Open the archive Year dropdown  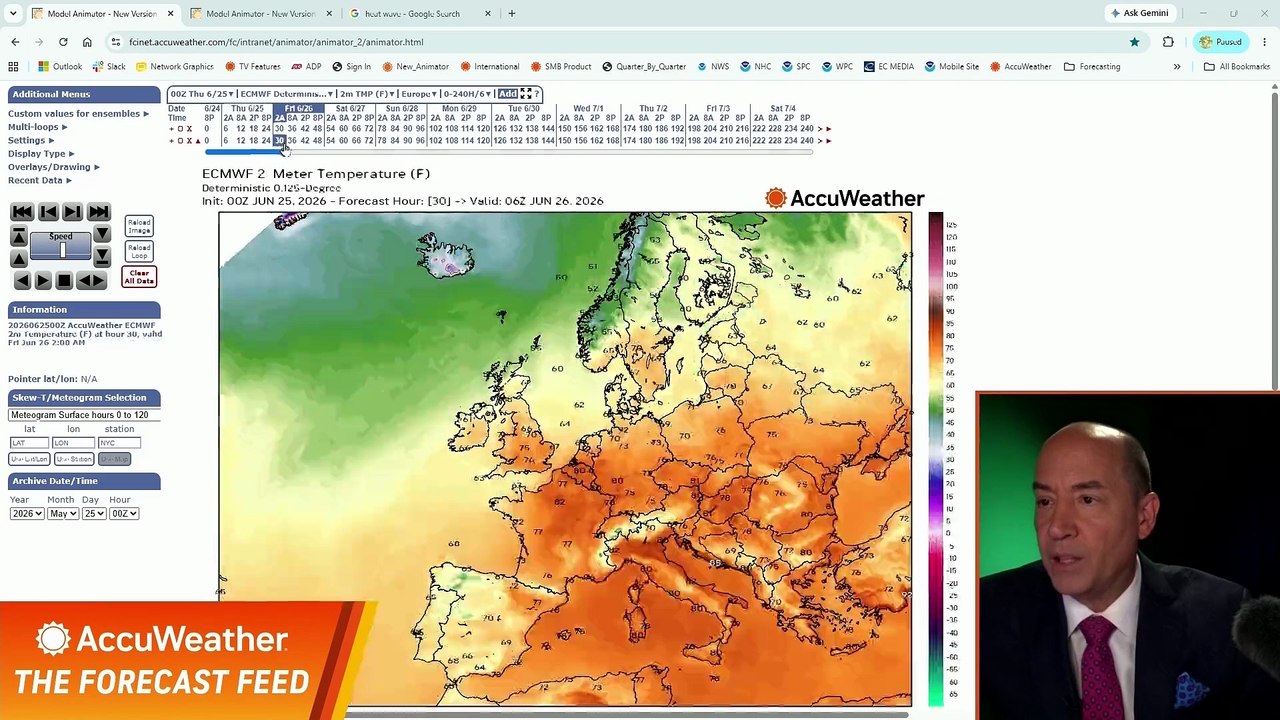point(27,514)
